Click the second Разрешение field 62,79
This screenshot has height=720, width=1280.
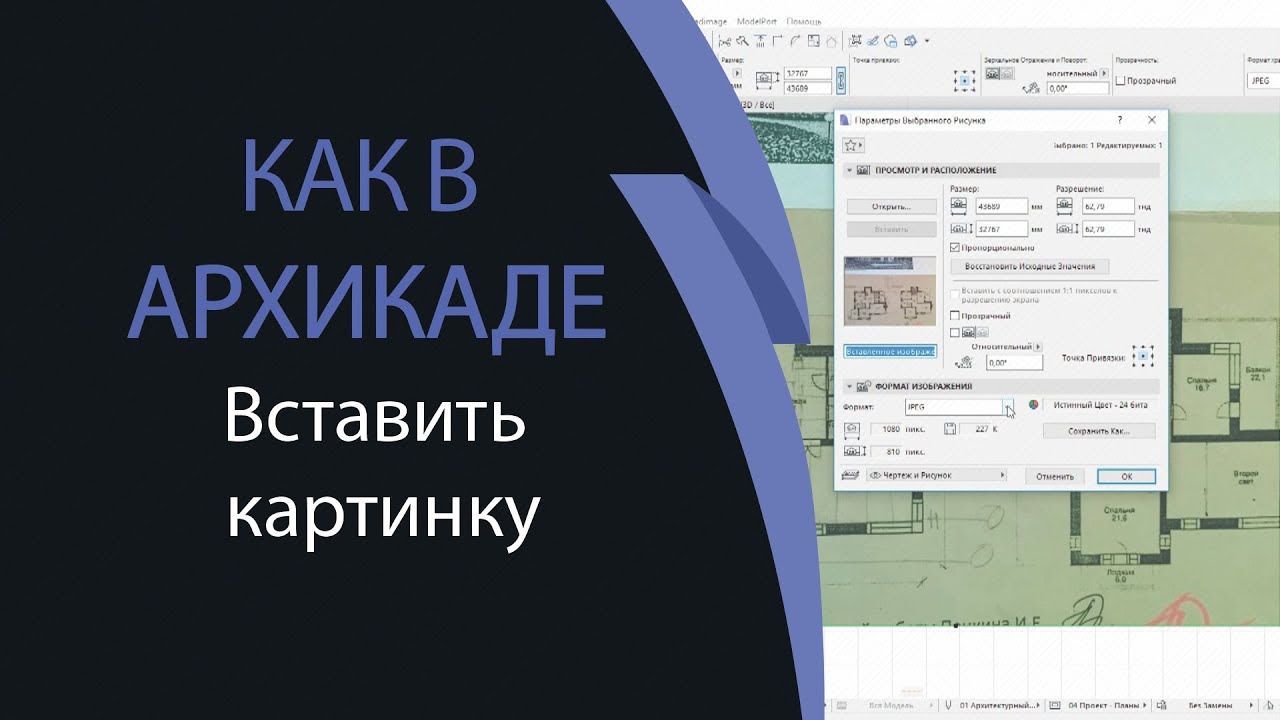1108,229
